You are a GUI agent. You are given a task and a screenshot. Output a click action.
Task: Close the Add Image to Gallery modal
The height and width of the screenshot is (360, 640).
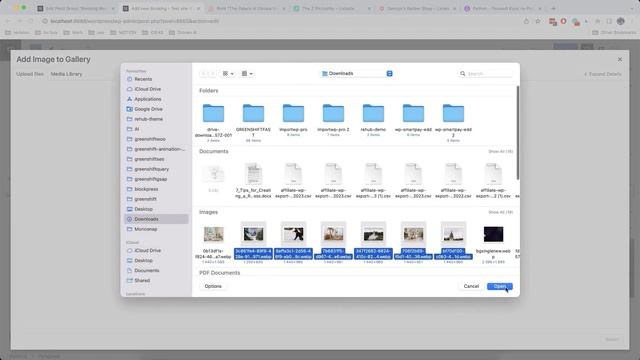click(x=620, y=59)
